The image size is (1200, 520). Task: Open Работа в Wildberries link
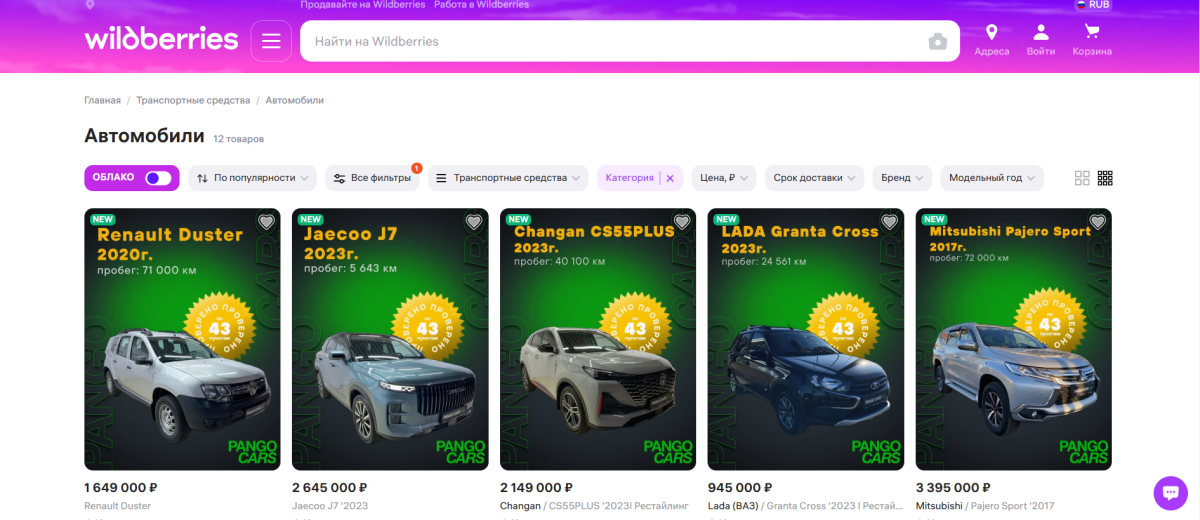(x=481, y=5)
